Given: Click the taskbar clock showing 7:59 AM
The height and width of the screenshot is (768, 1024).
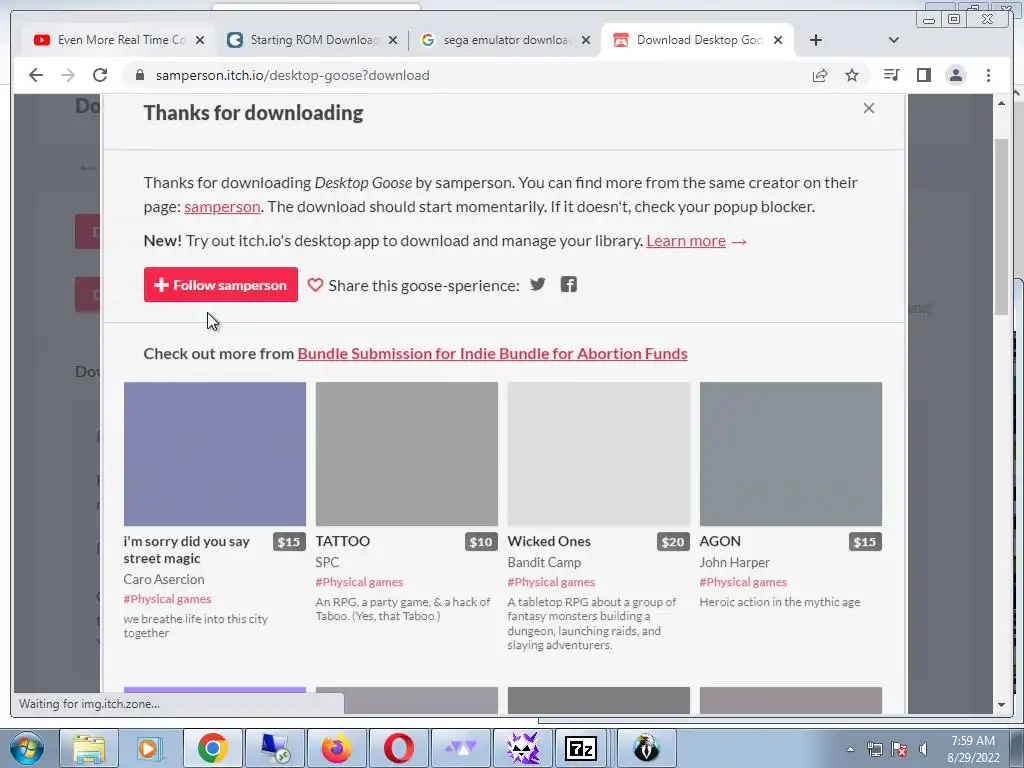Looking at the screenshot, I should pos(973,749).
